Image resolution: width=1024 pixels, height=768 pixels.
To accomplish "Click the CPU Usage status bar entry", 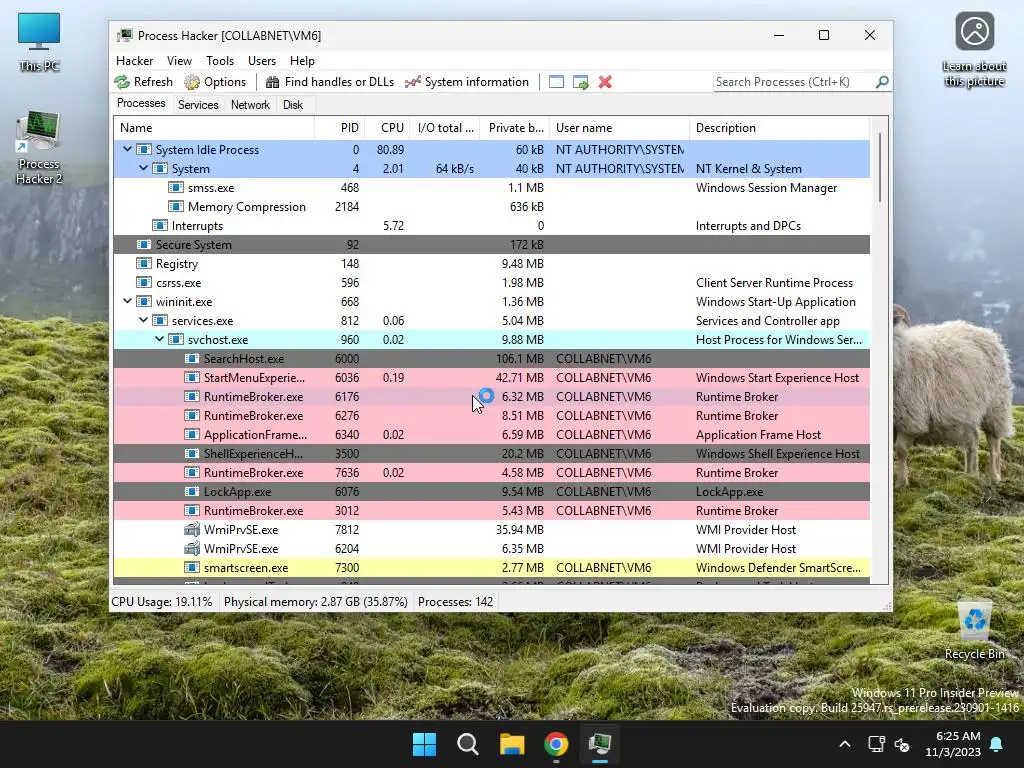I will (162, 601).
